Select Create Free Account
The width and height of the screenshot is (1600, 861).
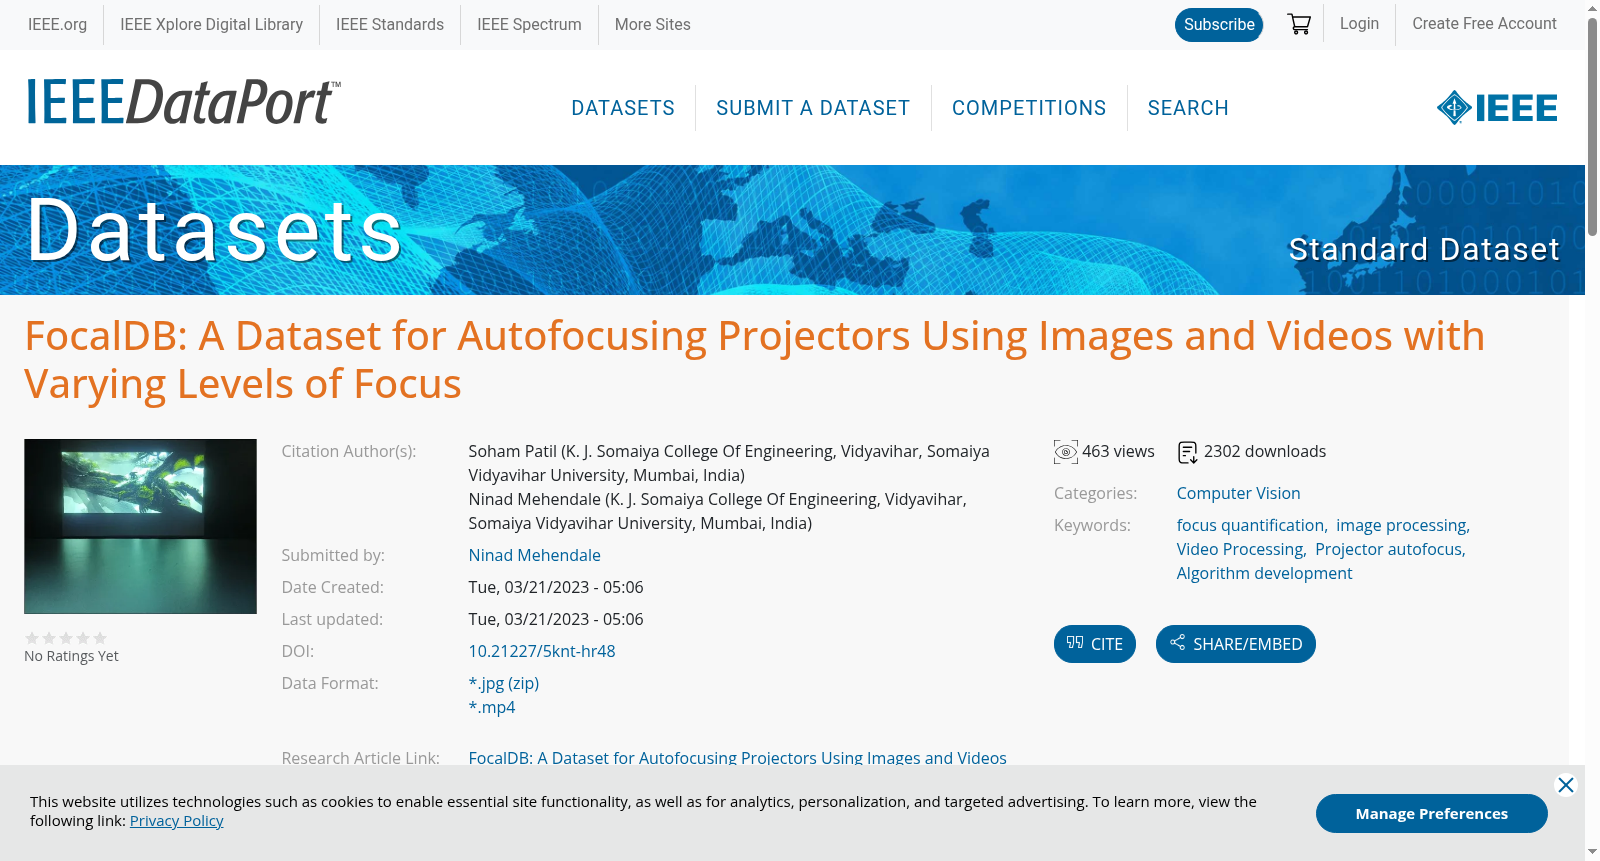coord(1484,24)
